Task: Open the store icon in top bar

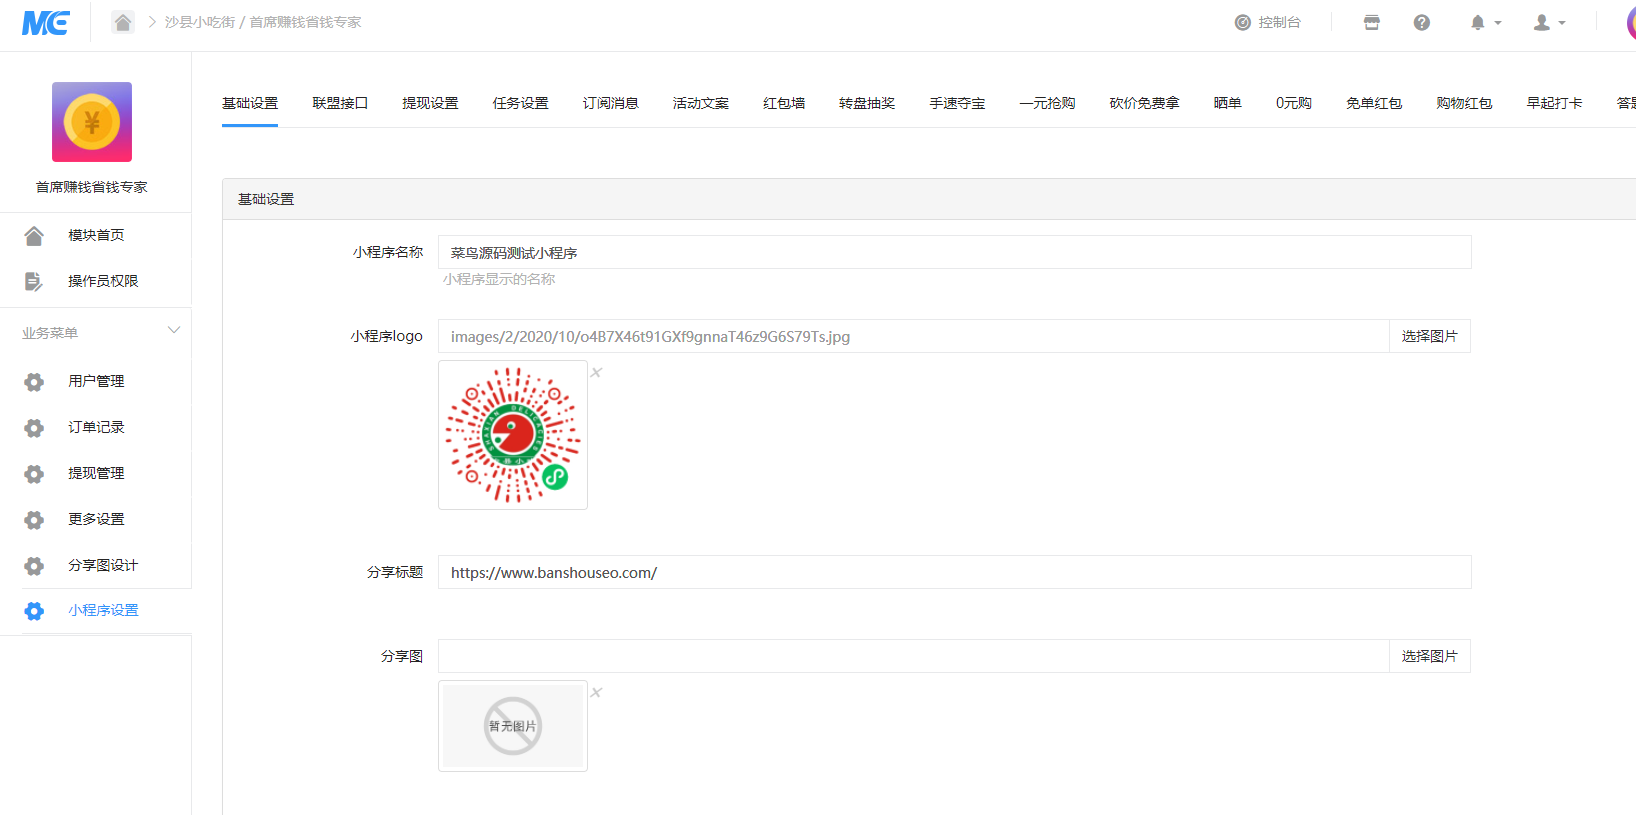Action: [x=1371, y=22]
